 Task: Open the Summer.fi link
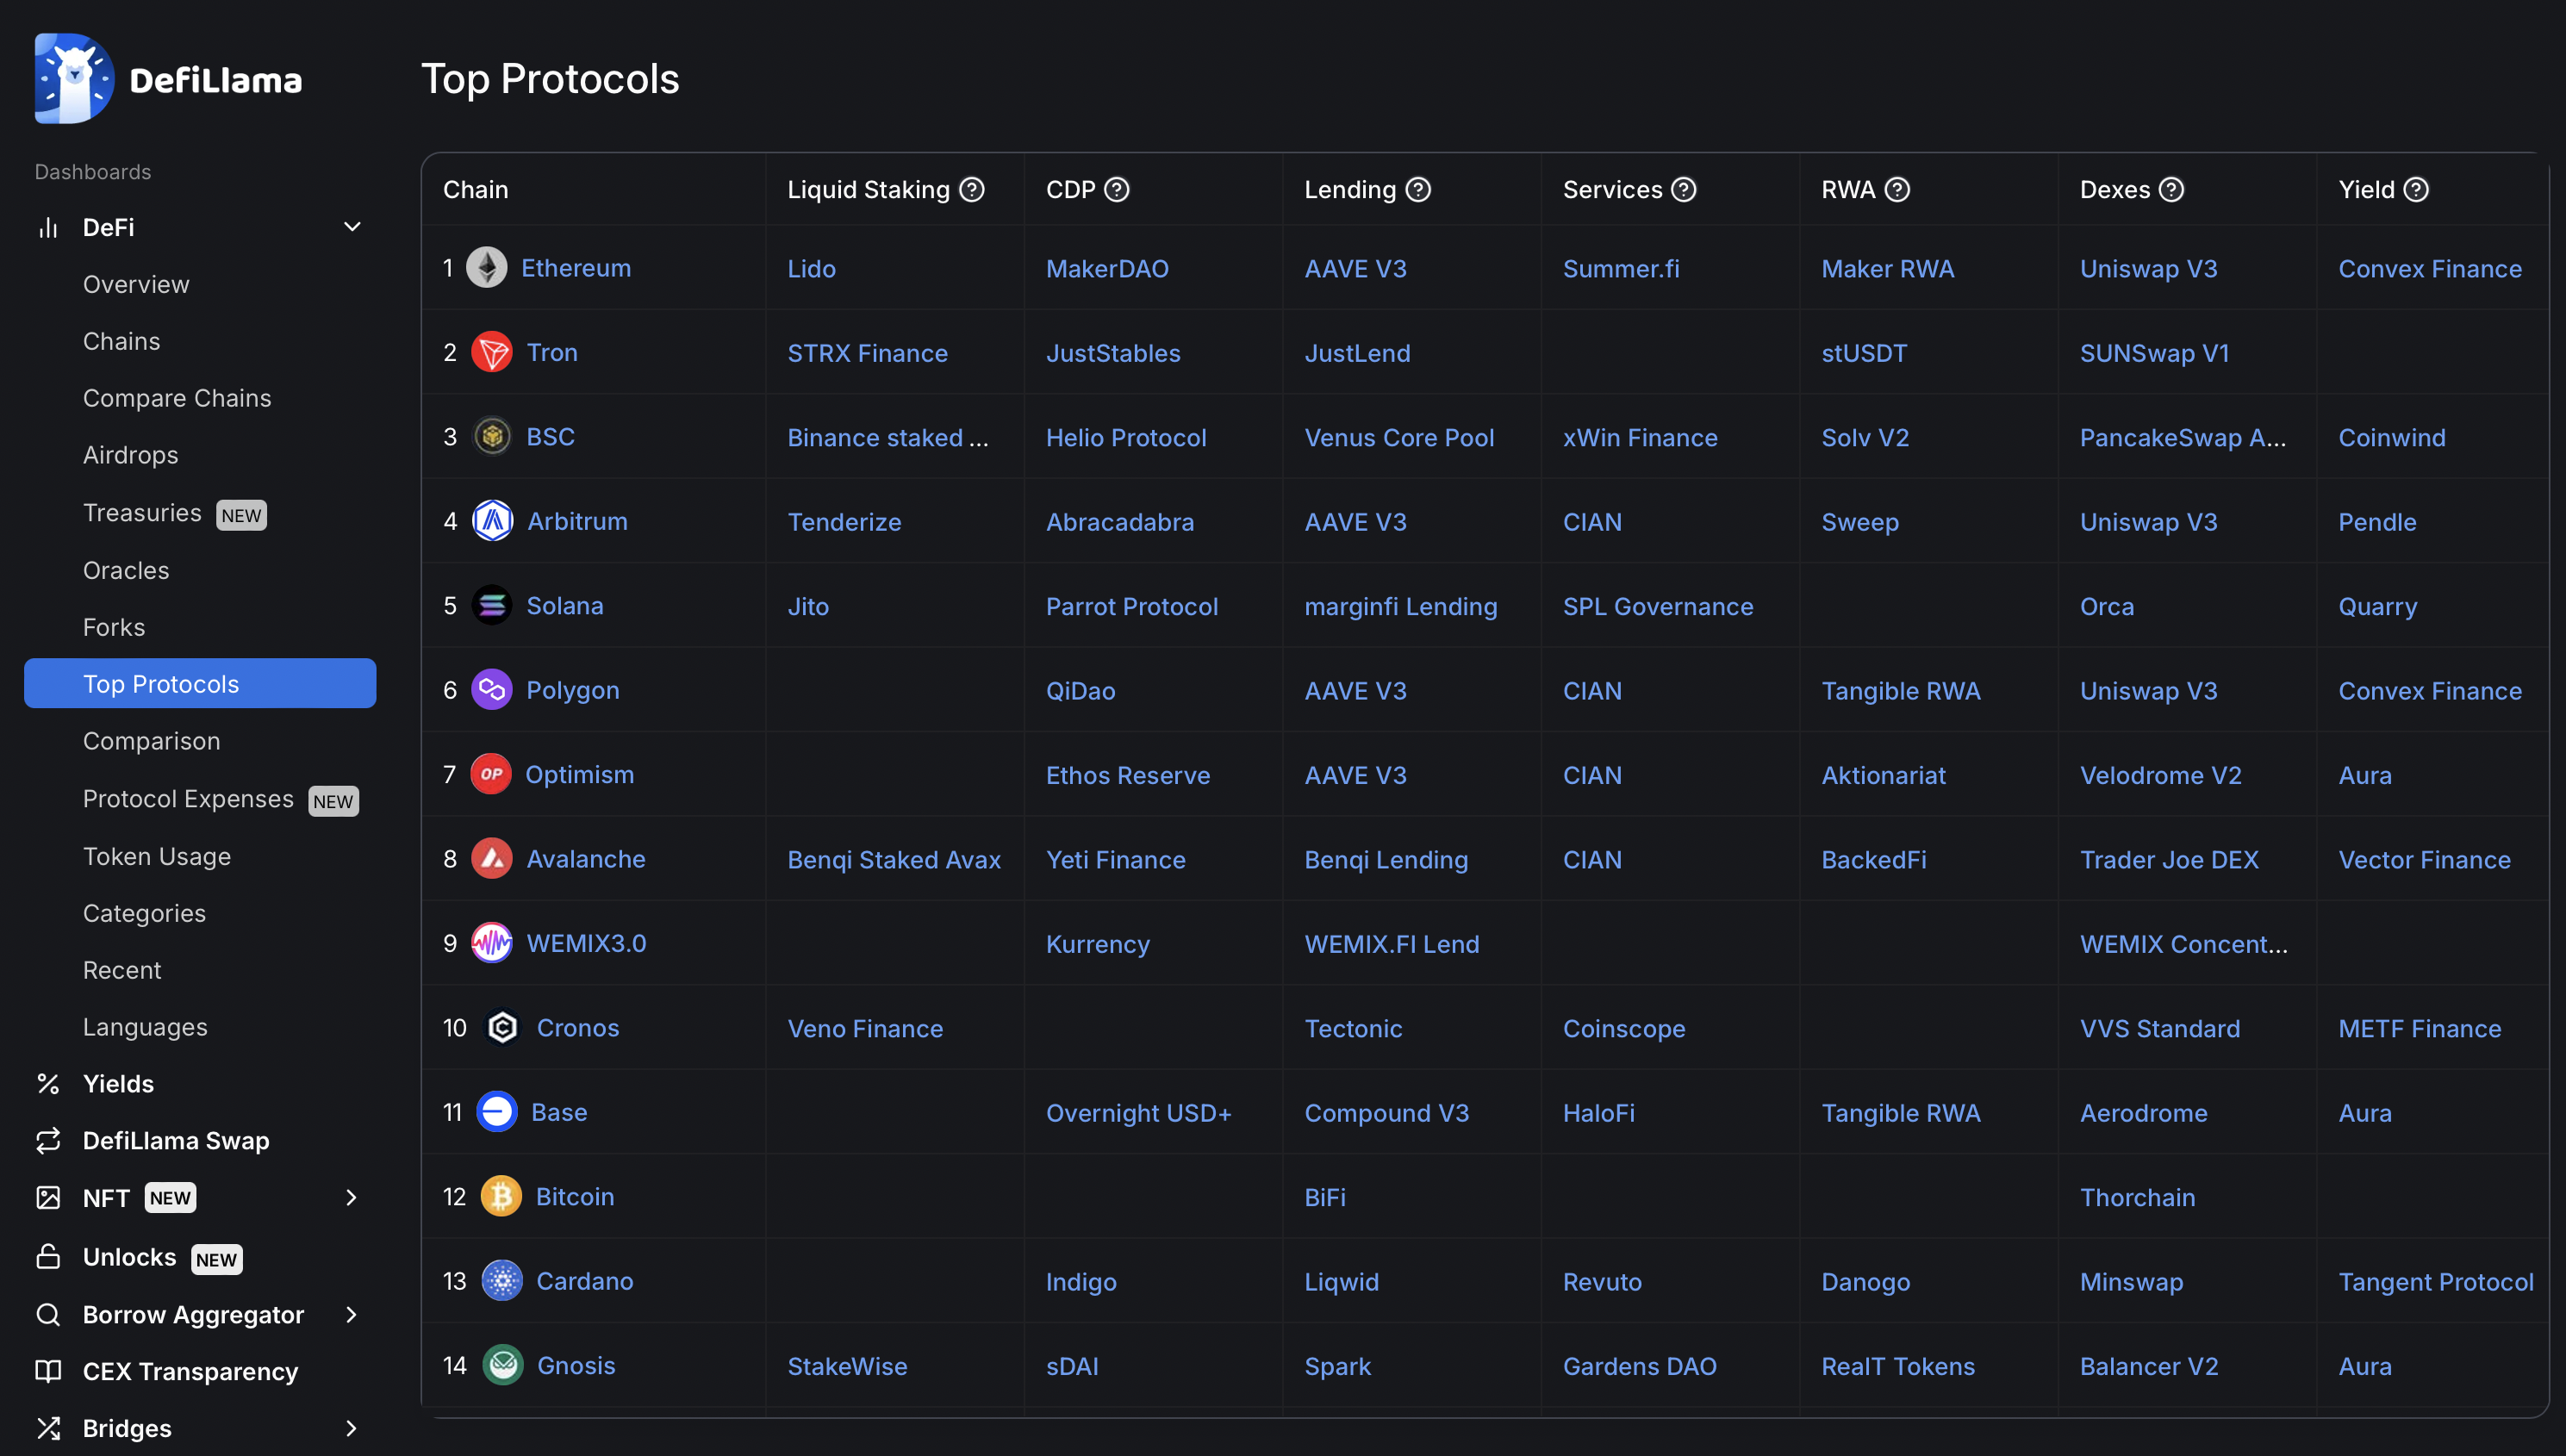coord(1621,268)
